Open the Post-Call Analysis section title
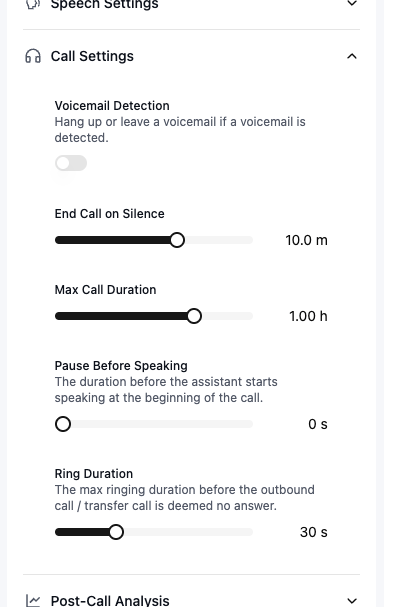Screen dimensions: 399x607 click(x=110, y=600)
